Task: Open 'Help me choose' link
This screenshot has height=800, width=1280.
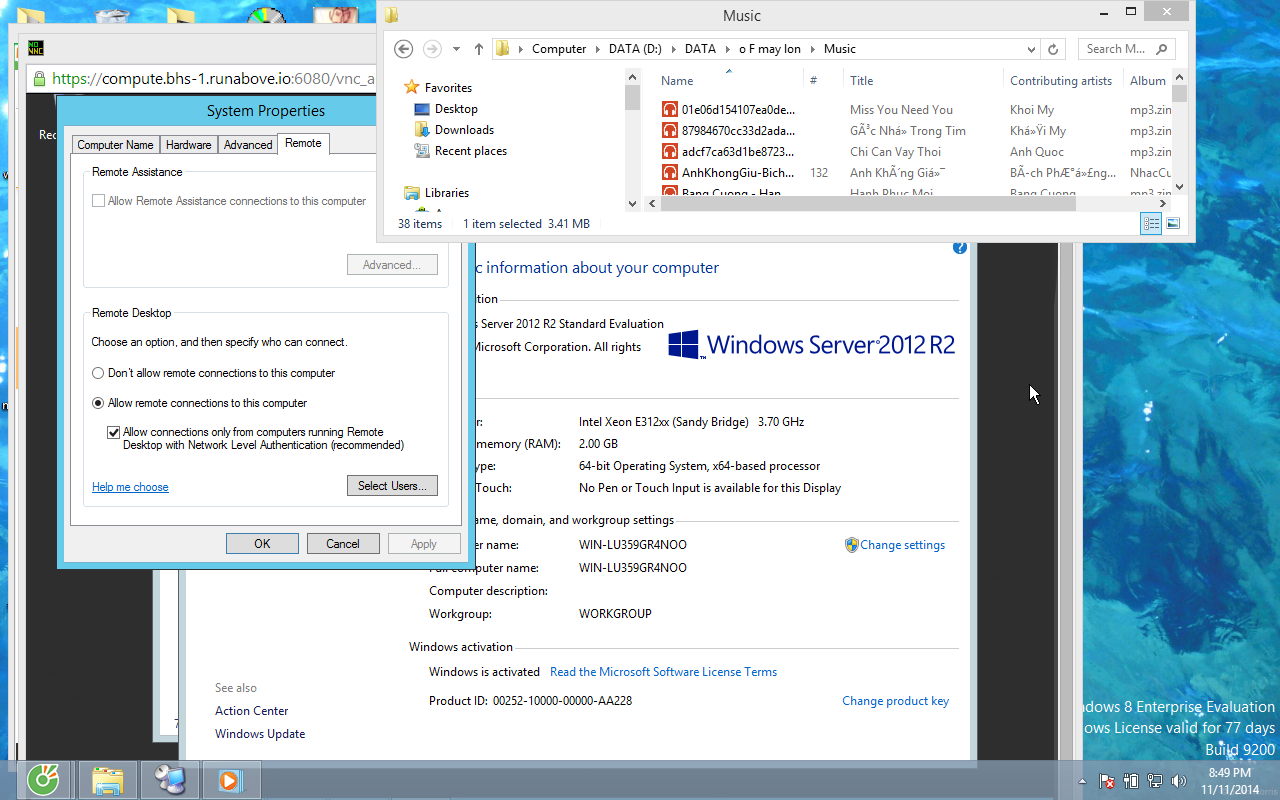Action: (130, 487)
